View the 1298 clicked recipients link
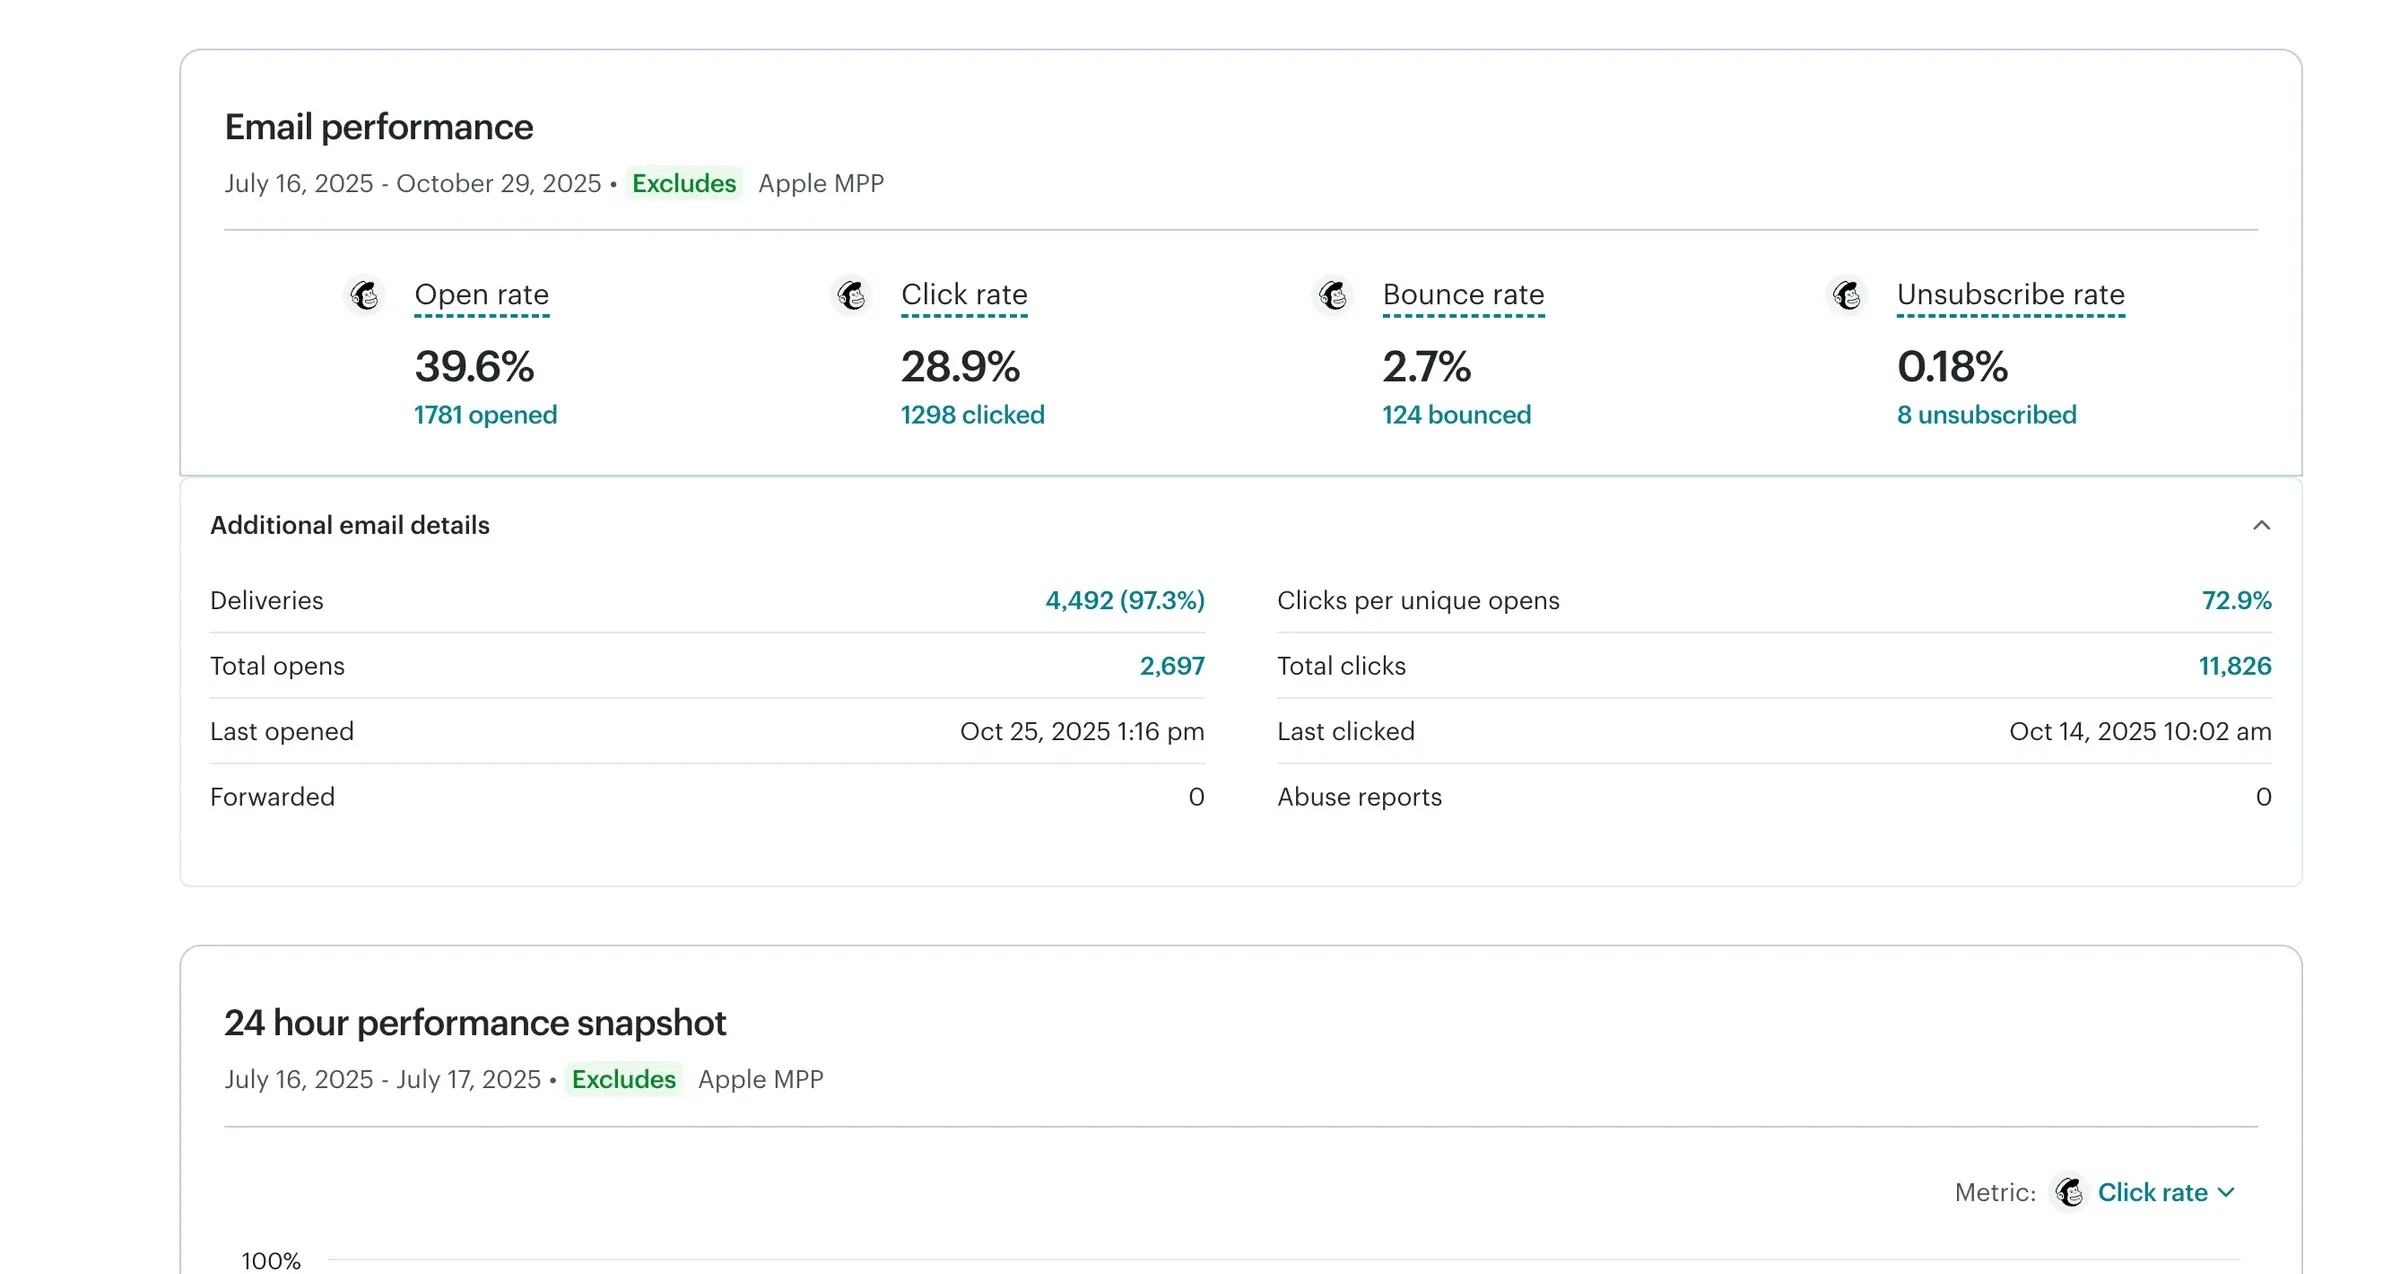 [x=972, y=415]
